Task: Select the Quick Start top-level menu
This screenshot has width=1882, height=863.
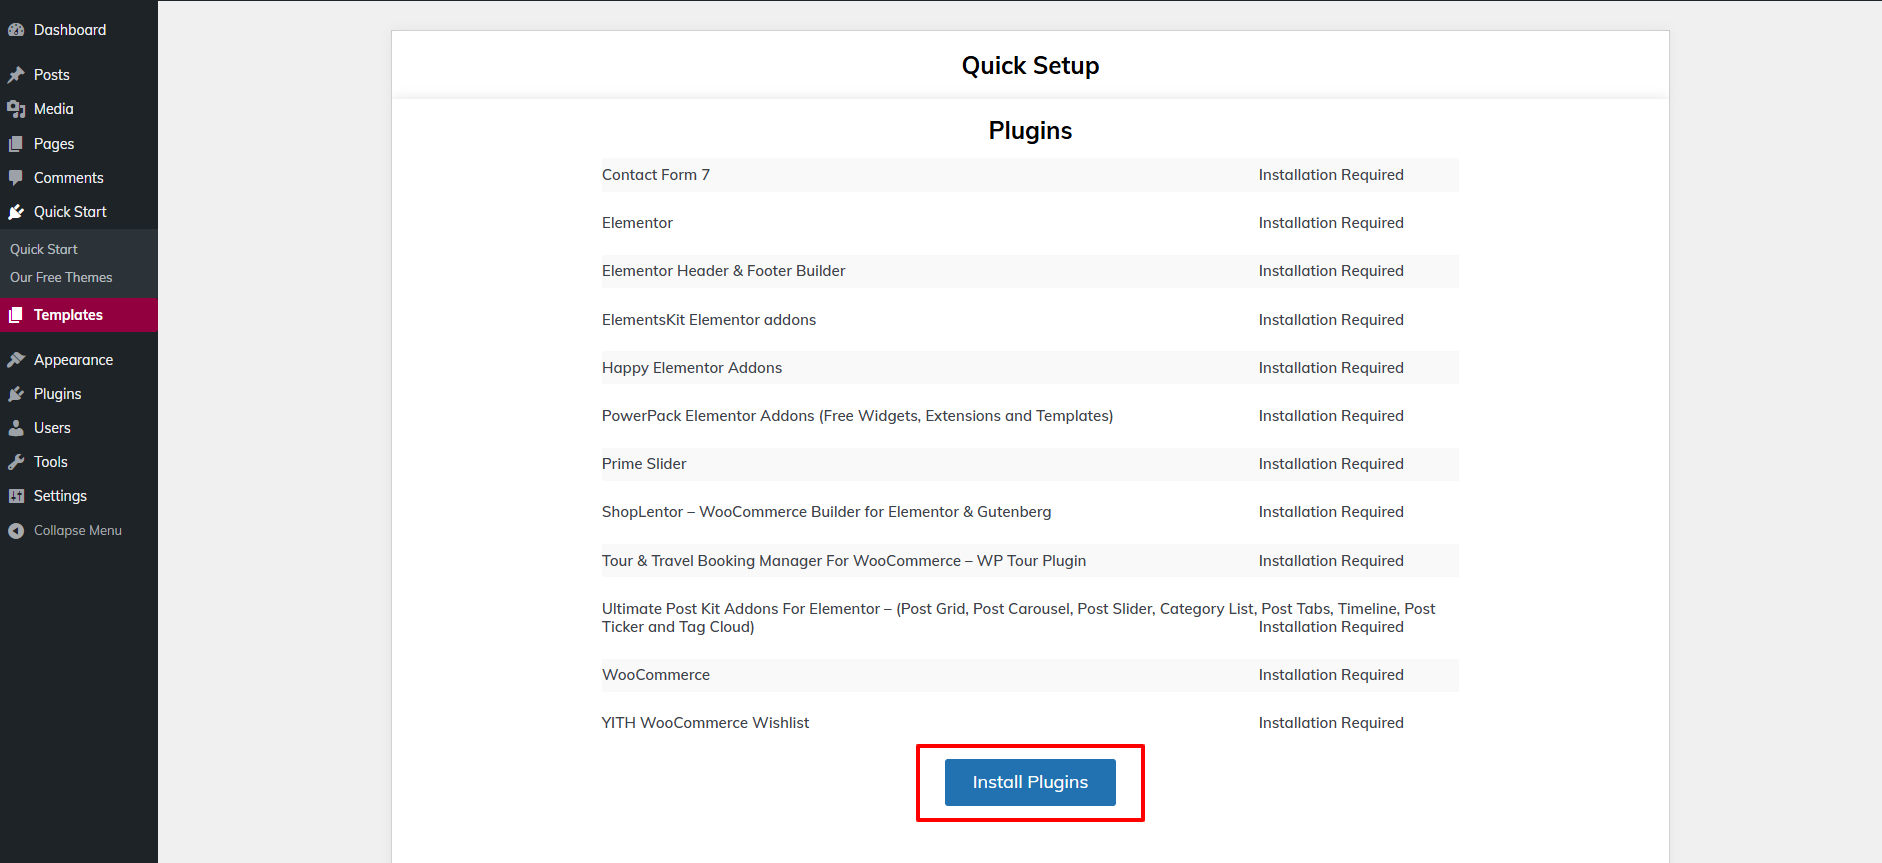Action: point(79,212)
